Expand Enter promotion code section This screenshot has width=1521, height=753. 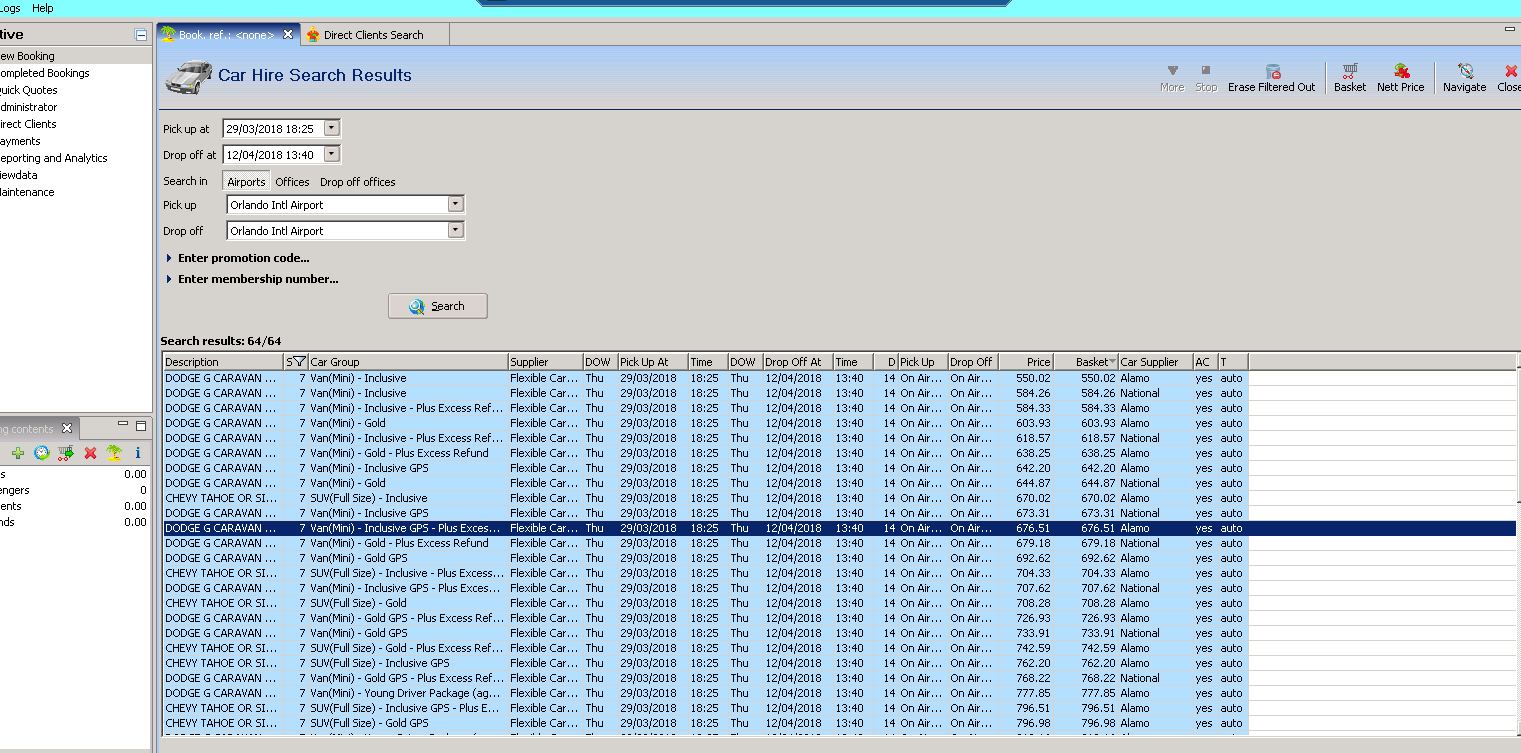pos(170,258)
